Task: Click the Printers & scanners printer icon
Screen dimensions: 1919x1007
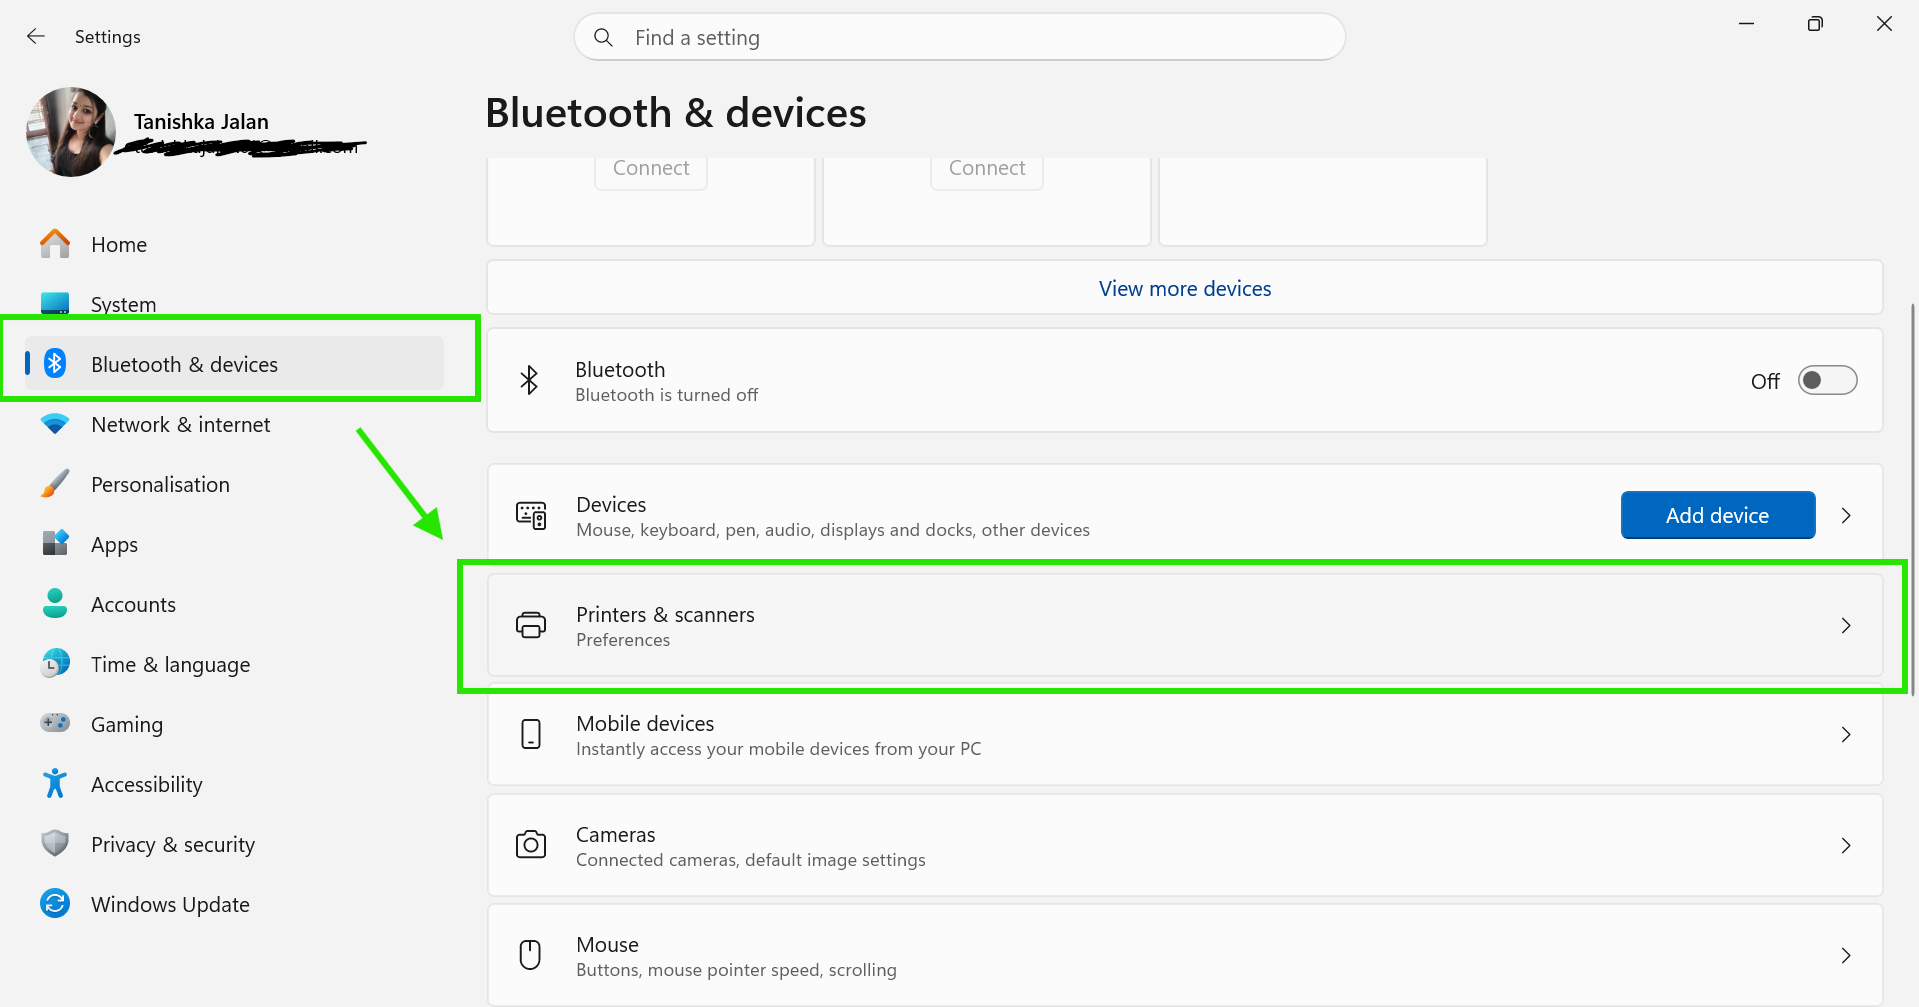Action: tap(531, 626)
